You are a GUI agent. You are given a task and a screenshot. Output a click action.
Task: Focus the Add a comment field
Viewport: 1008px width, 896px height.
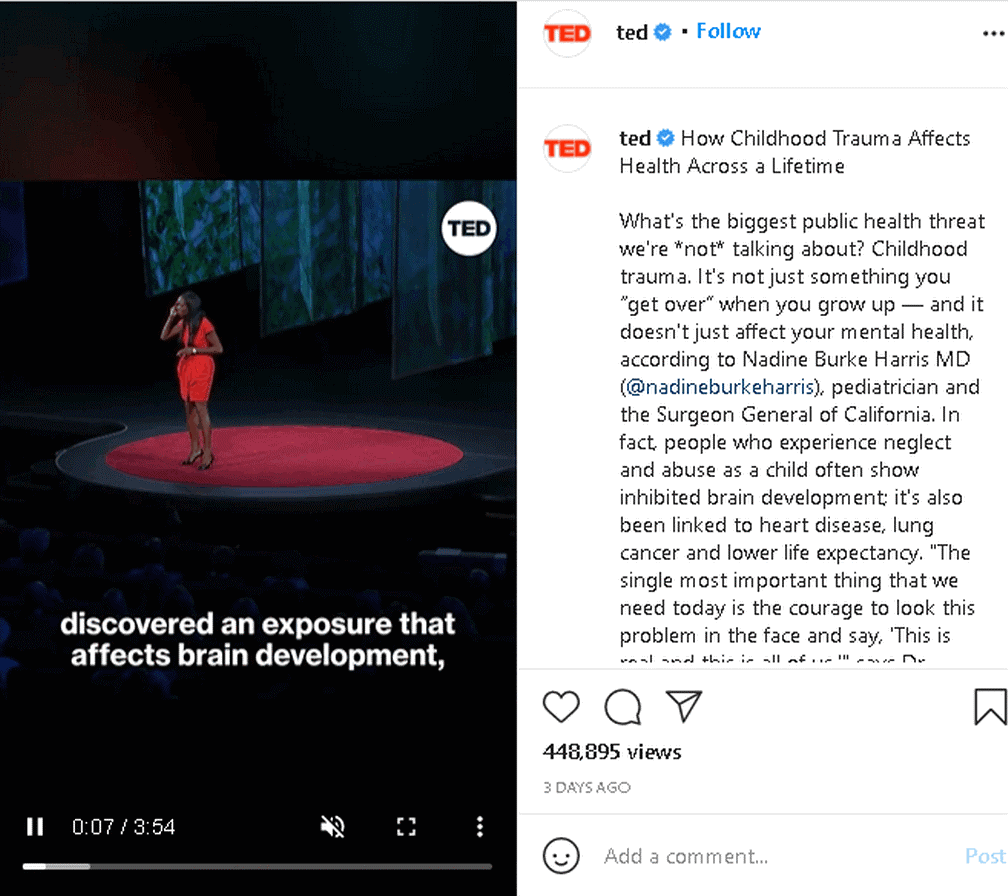778,856
